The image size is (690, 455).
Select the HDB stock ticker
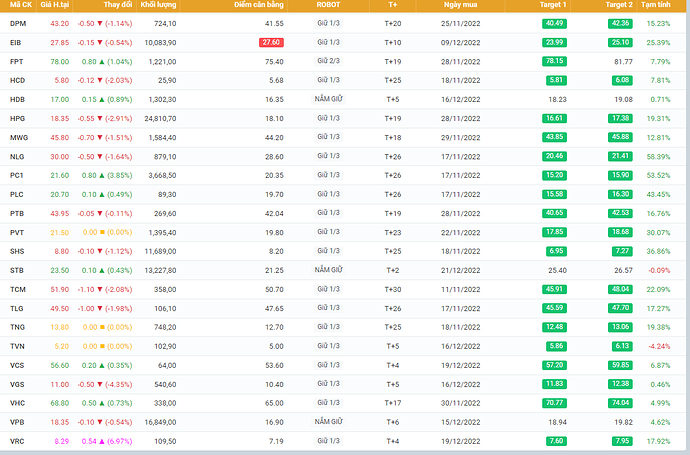point(17,99)
